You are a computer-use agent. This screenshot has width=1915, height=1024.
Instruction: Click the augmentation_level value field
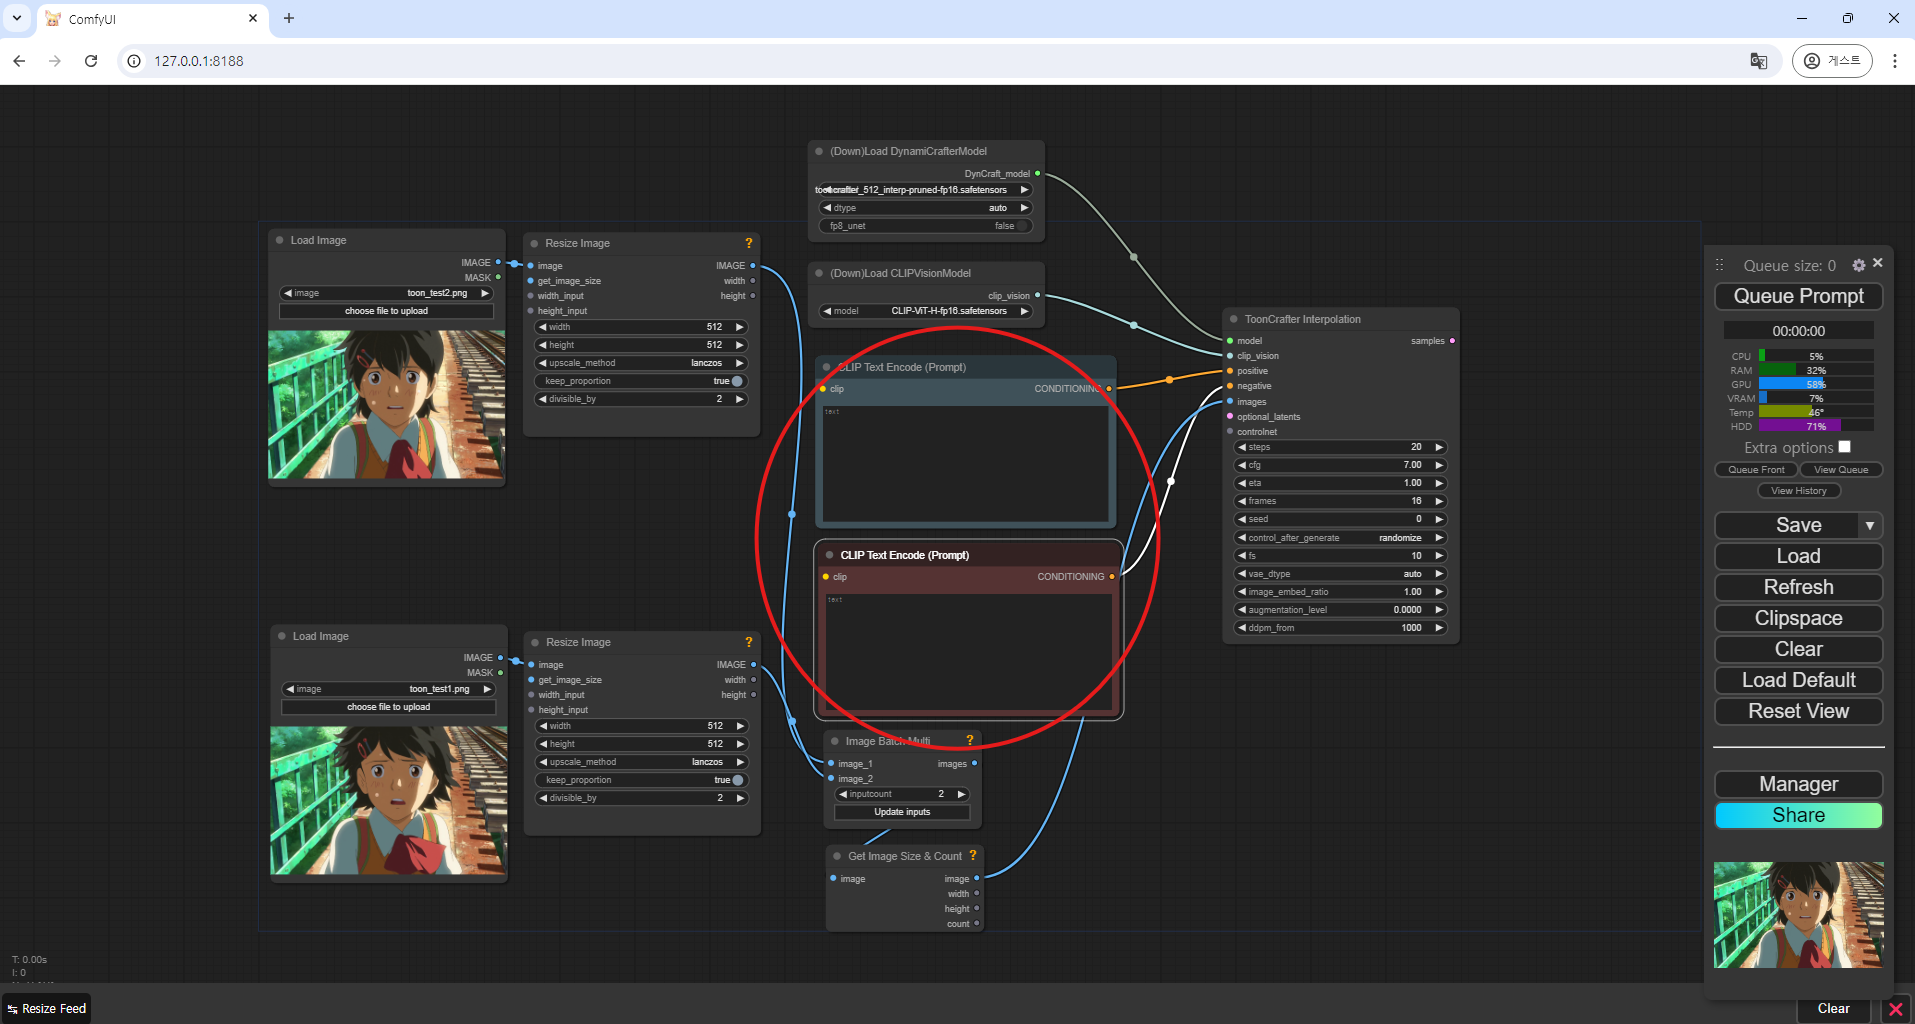click(1341, 610)
